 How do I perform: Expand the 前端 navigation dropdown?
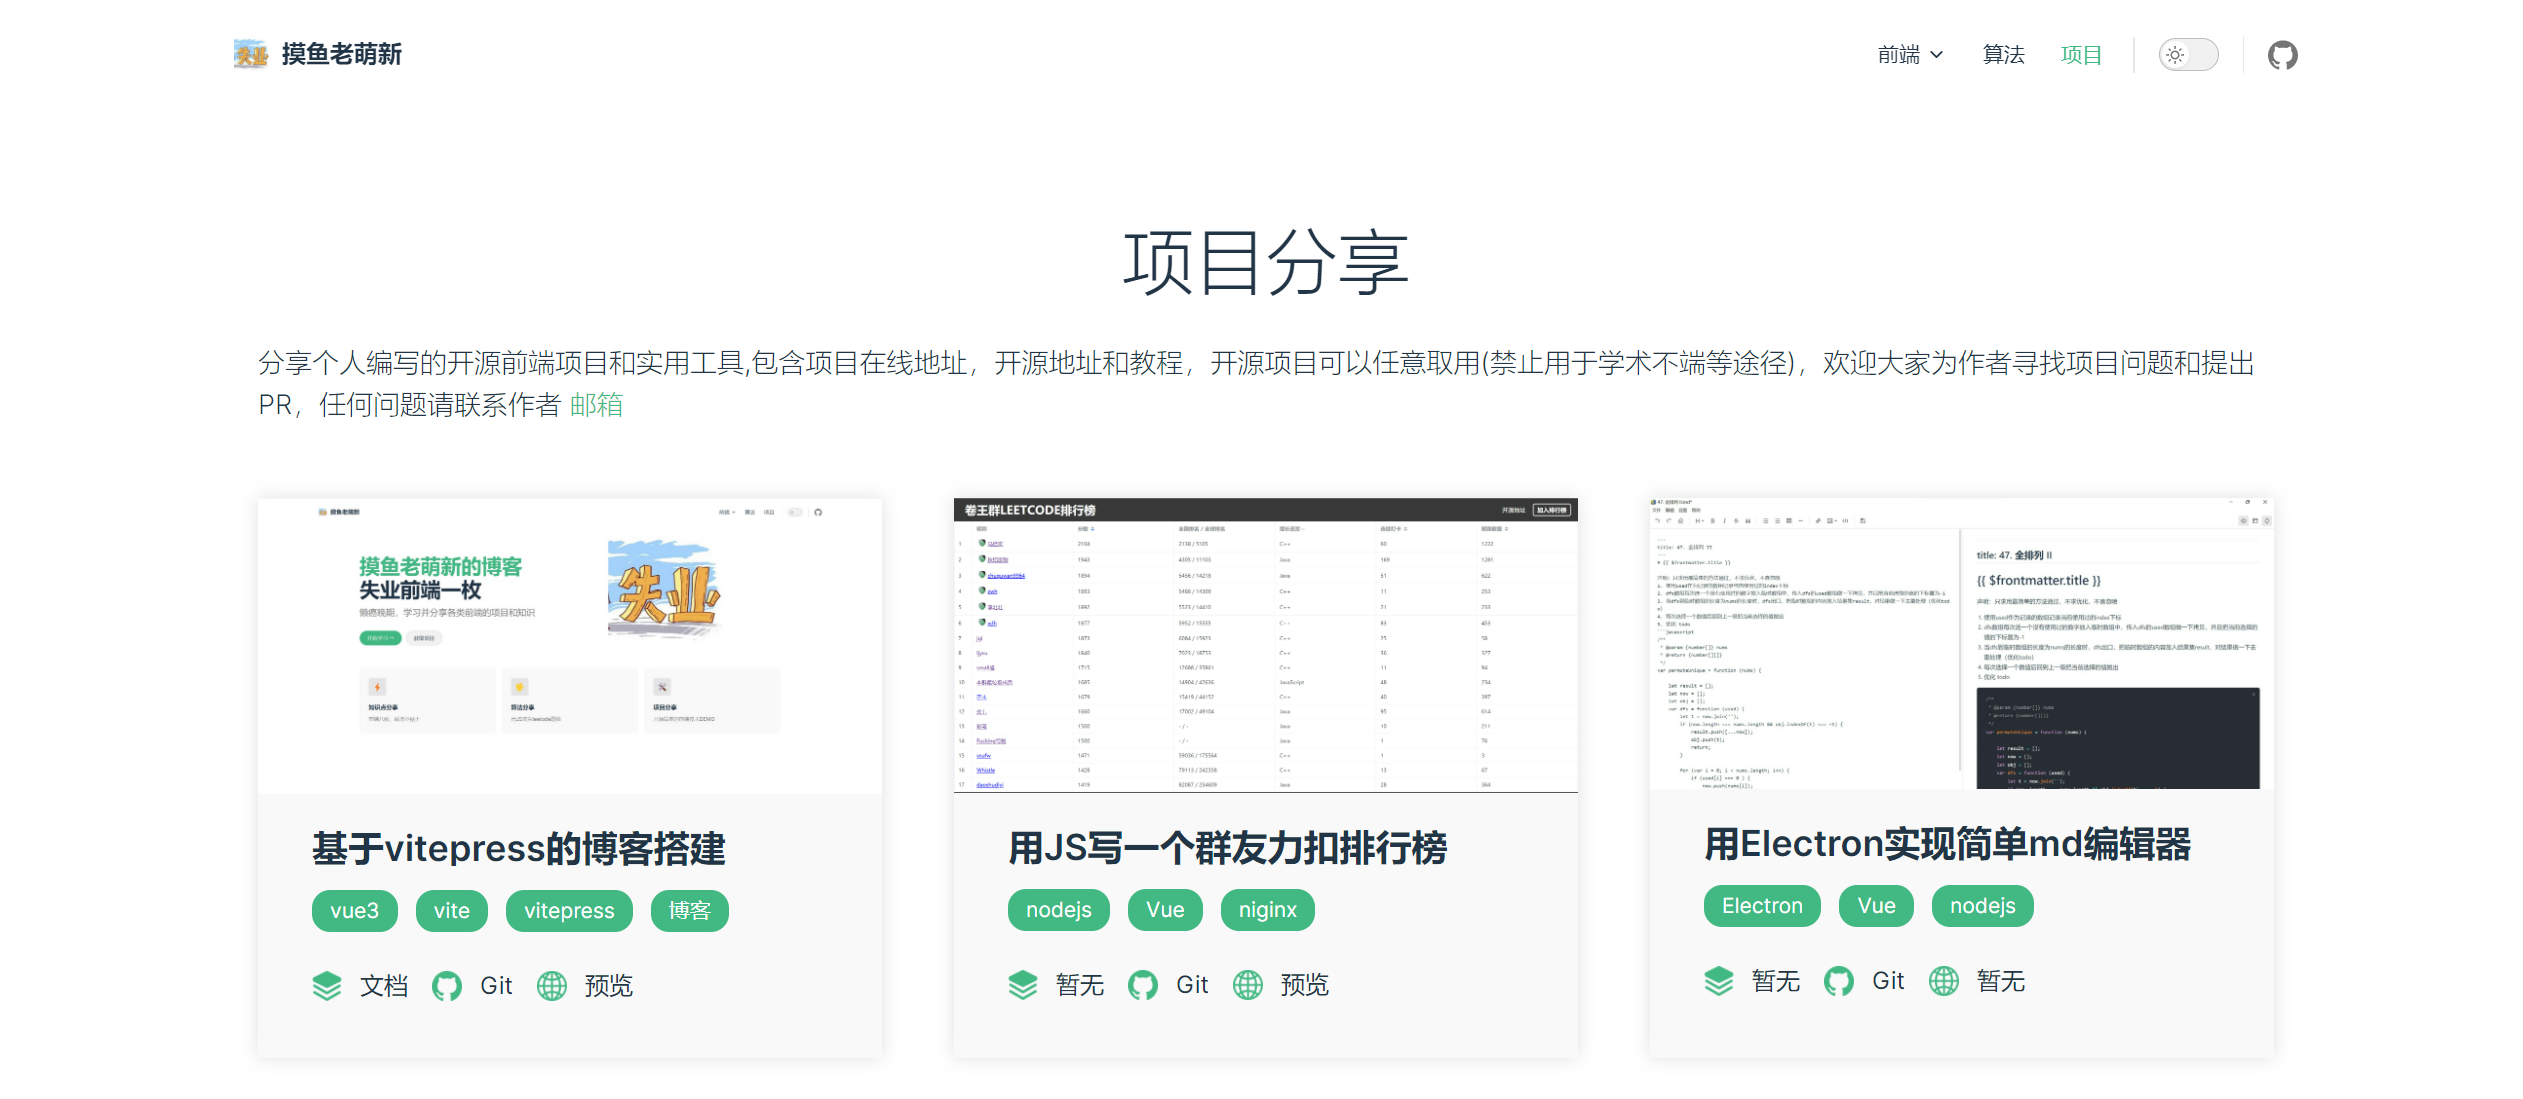[x=1909, y=55]
